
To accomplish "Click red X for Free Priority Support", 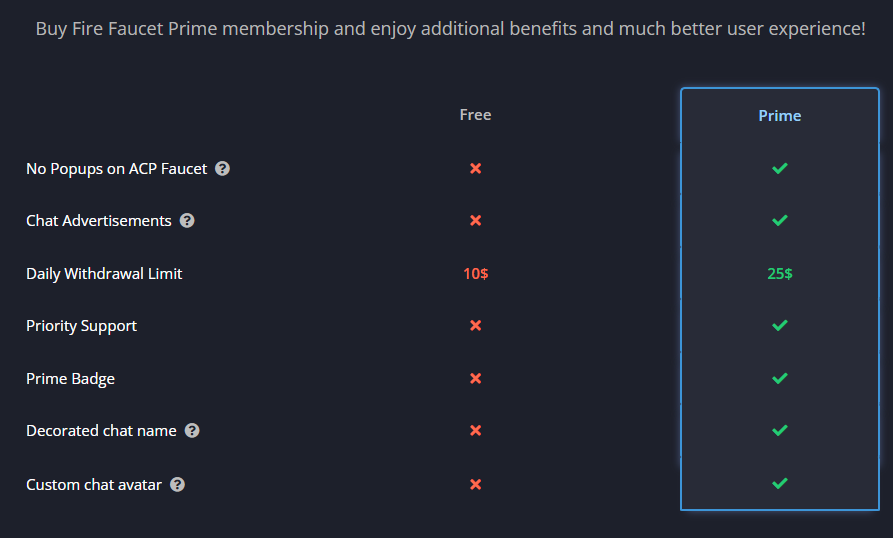I will (x=476, y=326).
